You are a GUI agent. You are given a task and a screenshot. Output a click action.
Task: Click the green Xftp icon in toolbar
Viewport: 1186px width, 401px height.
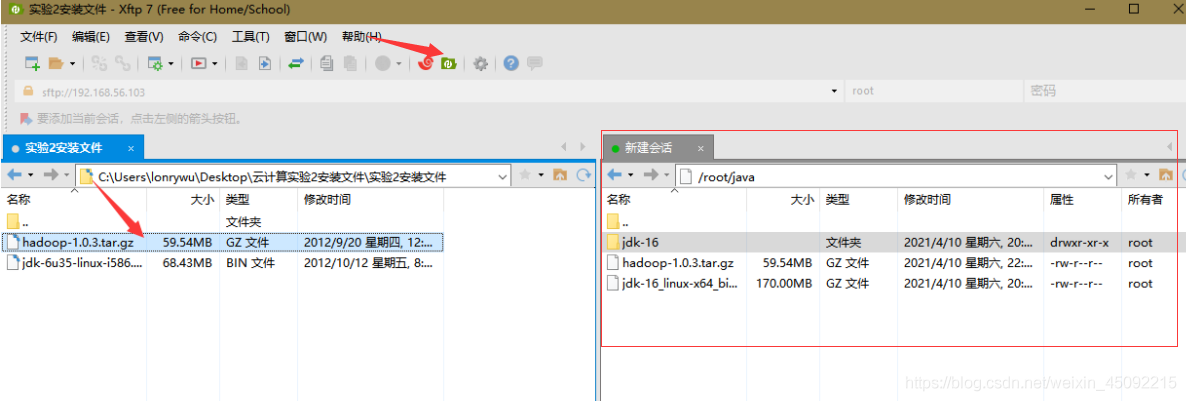pos(449,63)
